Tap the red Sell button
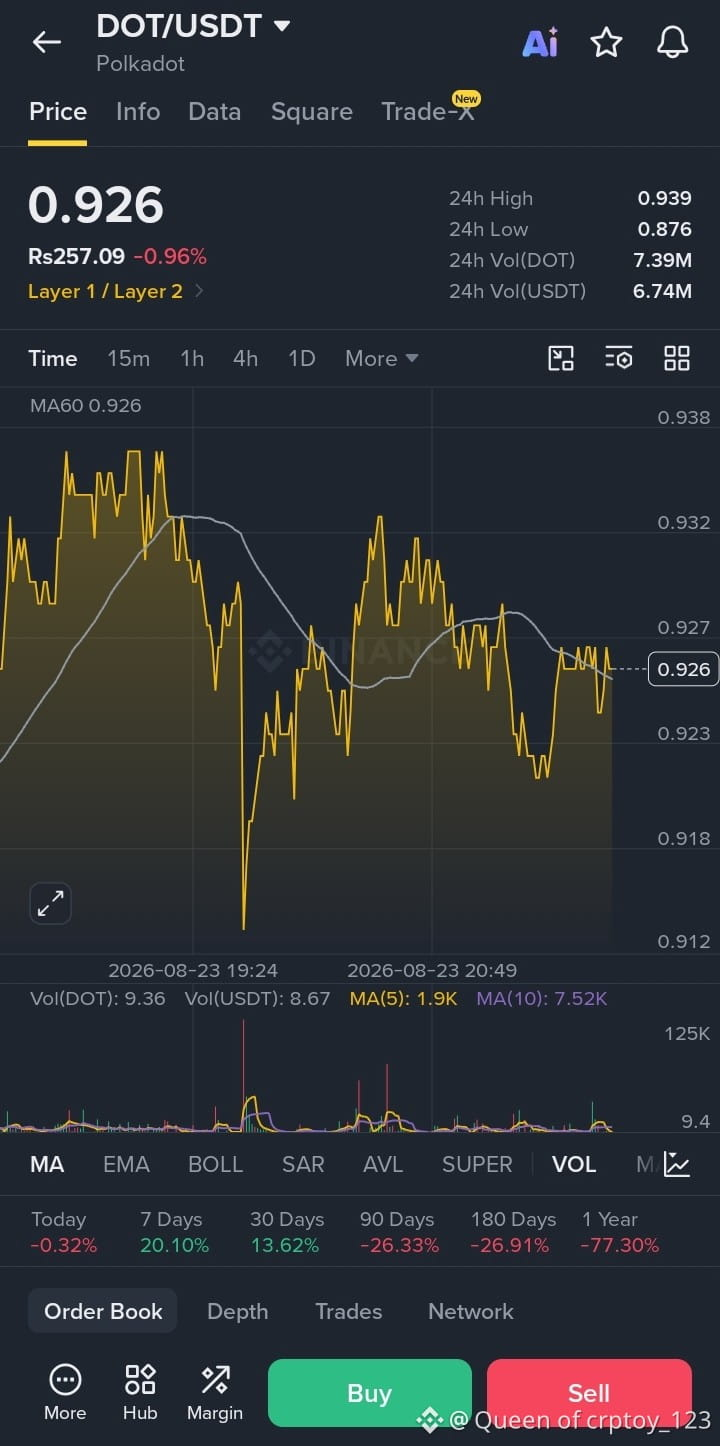 589,1393
